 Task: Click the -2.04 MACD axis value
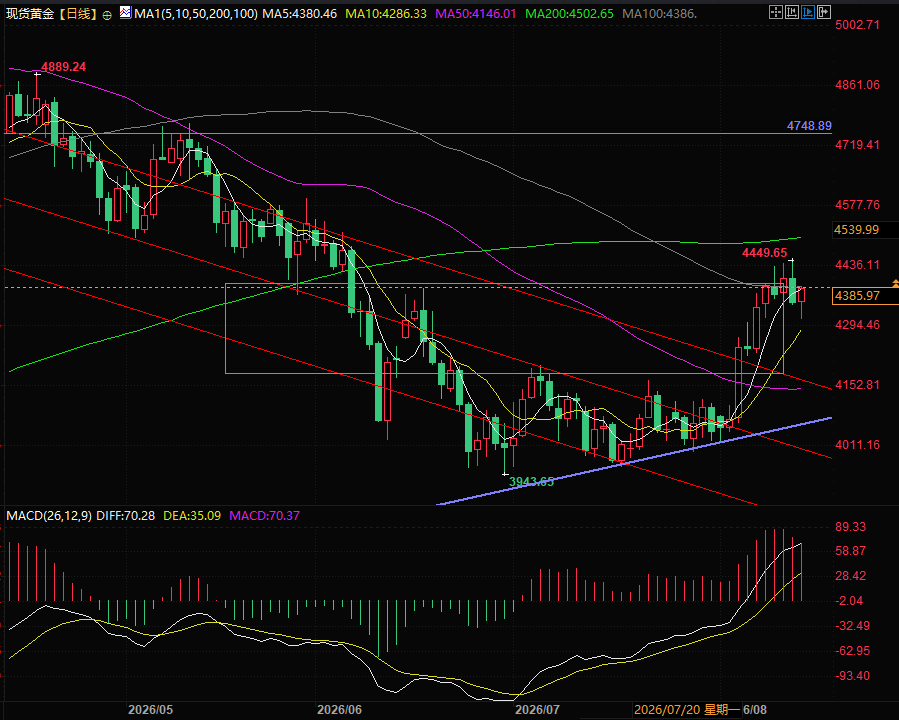850,601
